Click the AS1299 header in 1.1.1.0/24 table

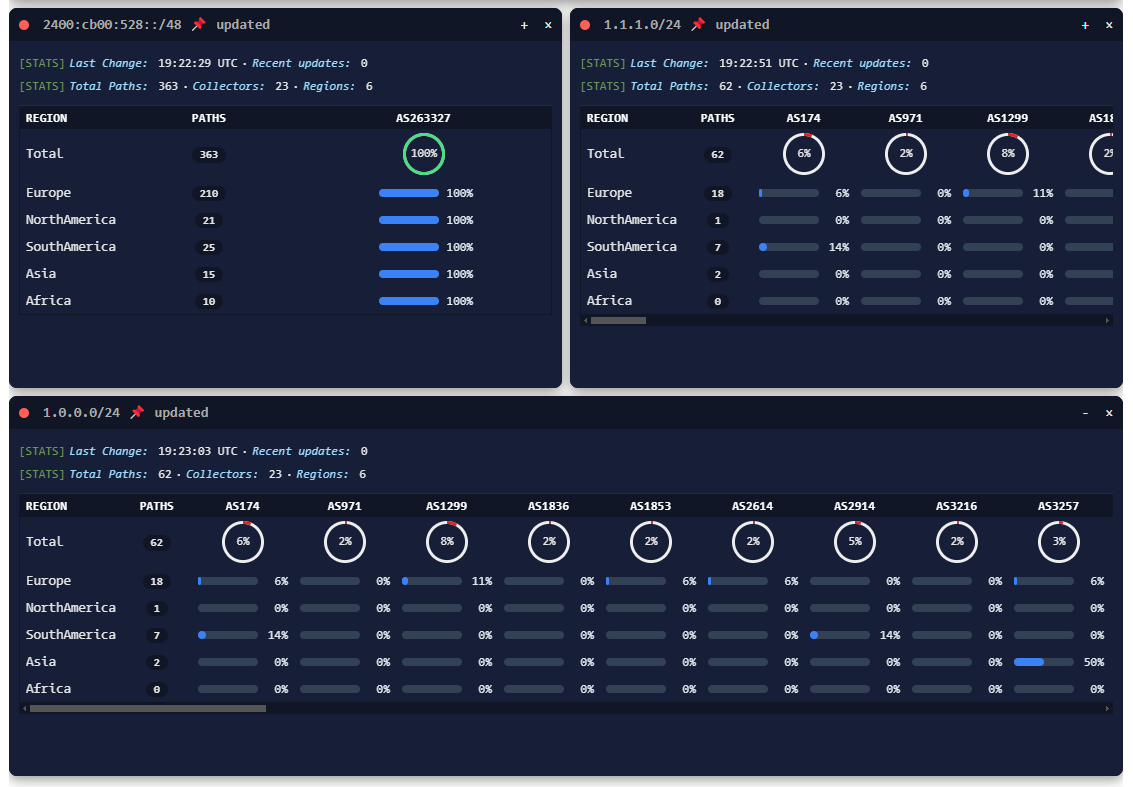(1007, 118)
